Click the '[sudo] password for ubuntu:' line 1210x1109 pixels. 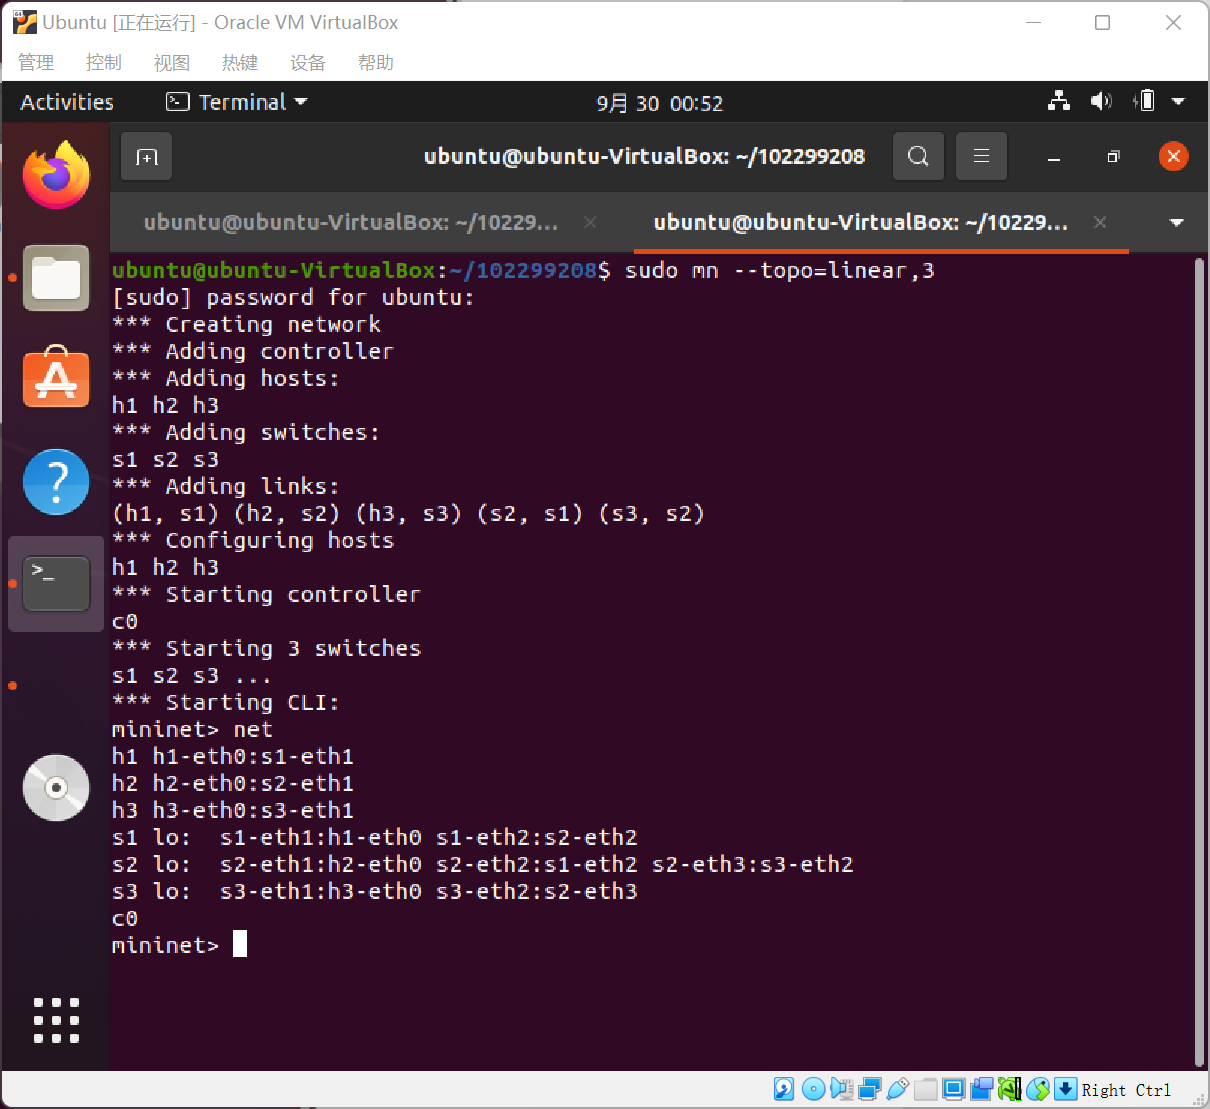[293, 297]
